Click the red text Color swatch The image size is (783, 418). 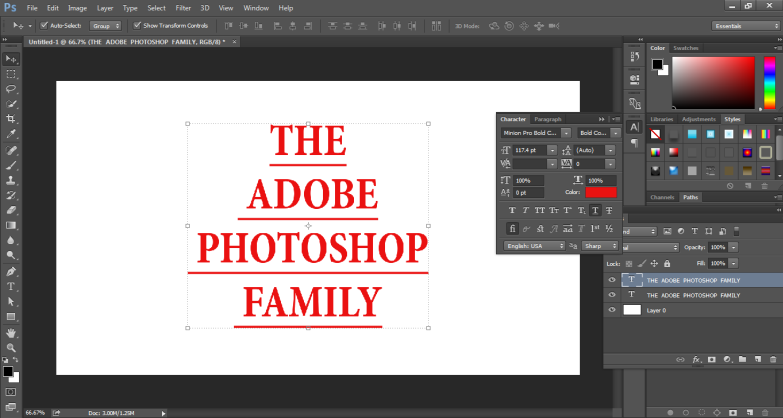tap(601, 192)
